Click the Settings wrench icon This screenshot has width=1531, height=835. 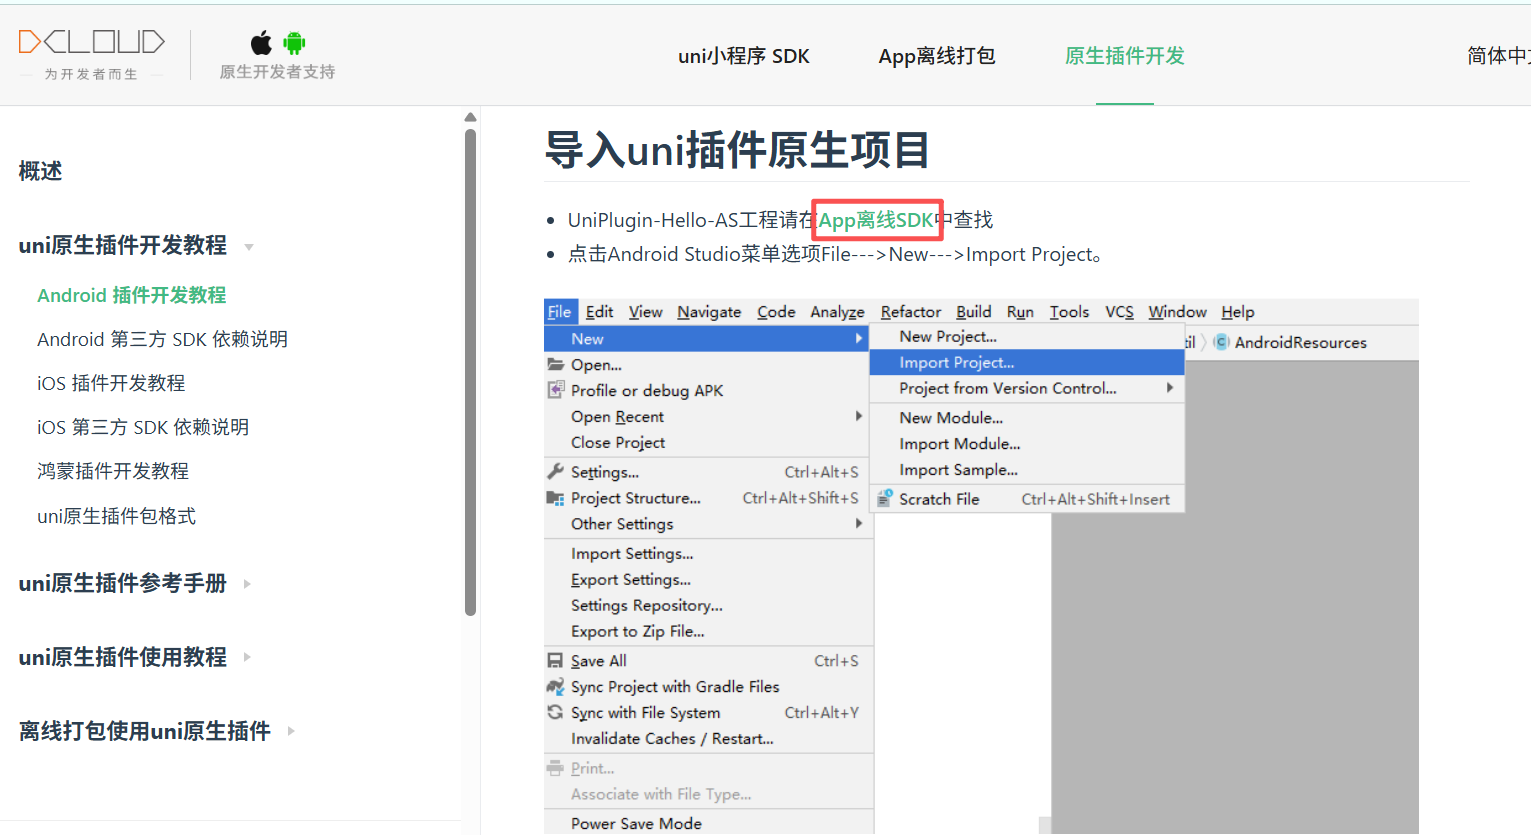pyautogui.click(x=554, y=471)
